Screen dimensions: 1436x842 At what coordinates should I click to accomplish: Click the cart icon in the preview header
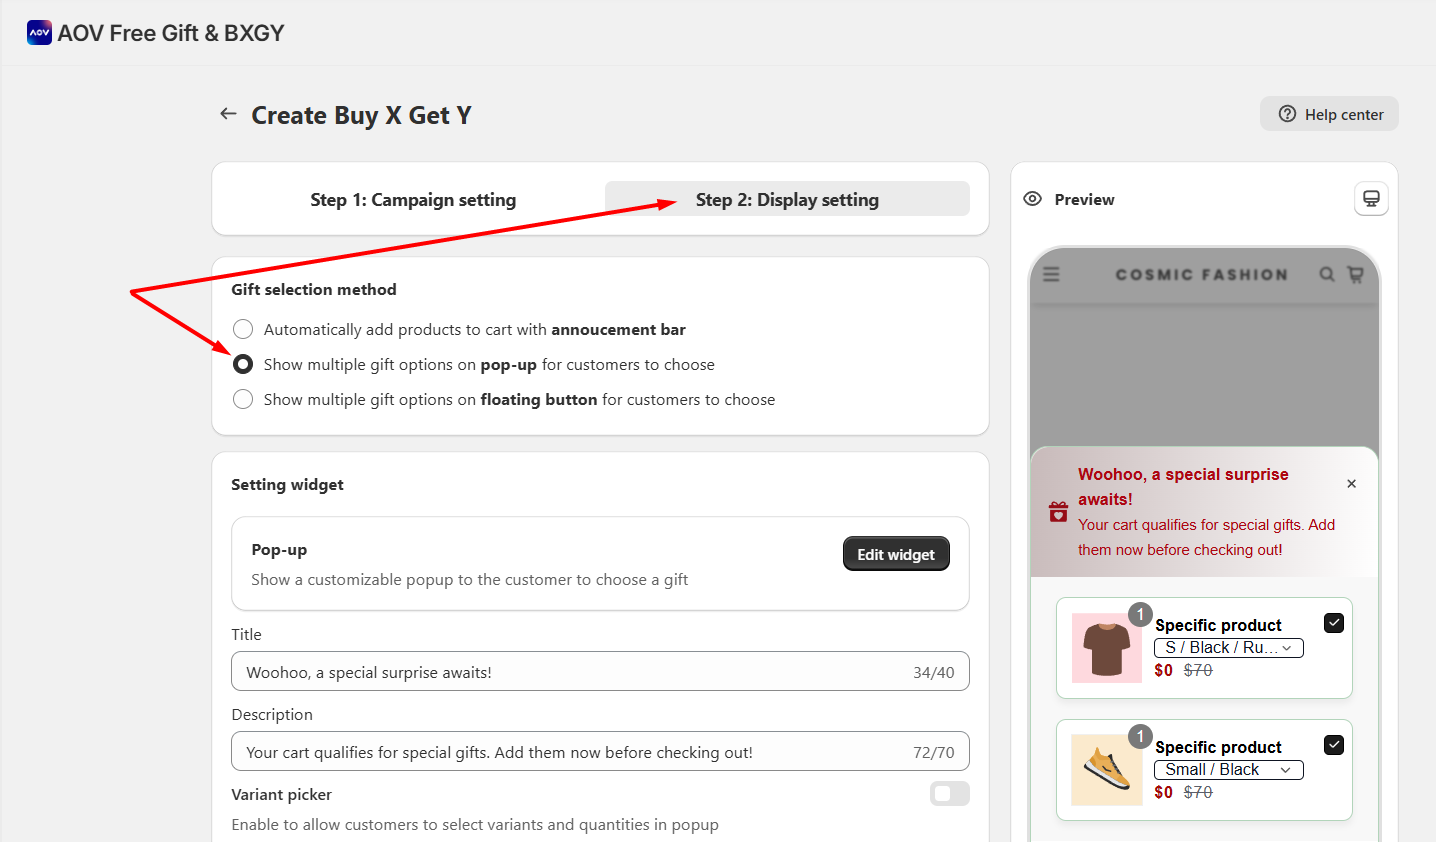(x=1355, y=274)
